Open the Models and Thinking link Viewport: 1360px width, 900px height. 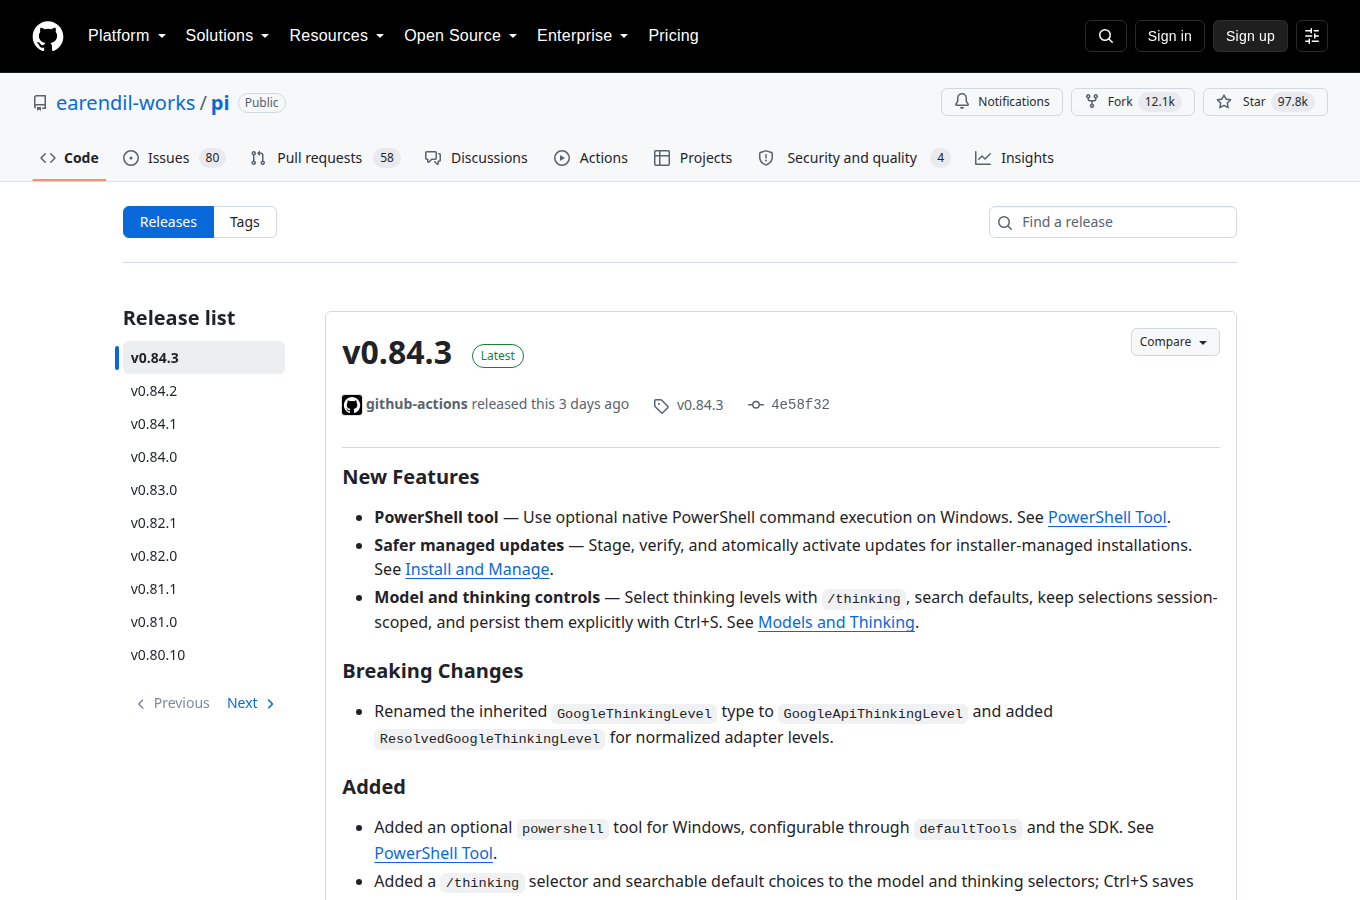coord(836,622)
